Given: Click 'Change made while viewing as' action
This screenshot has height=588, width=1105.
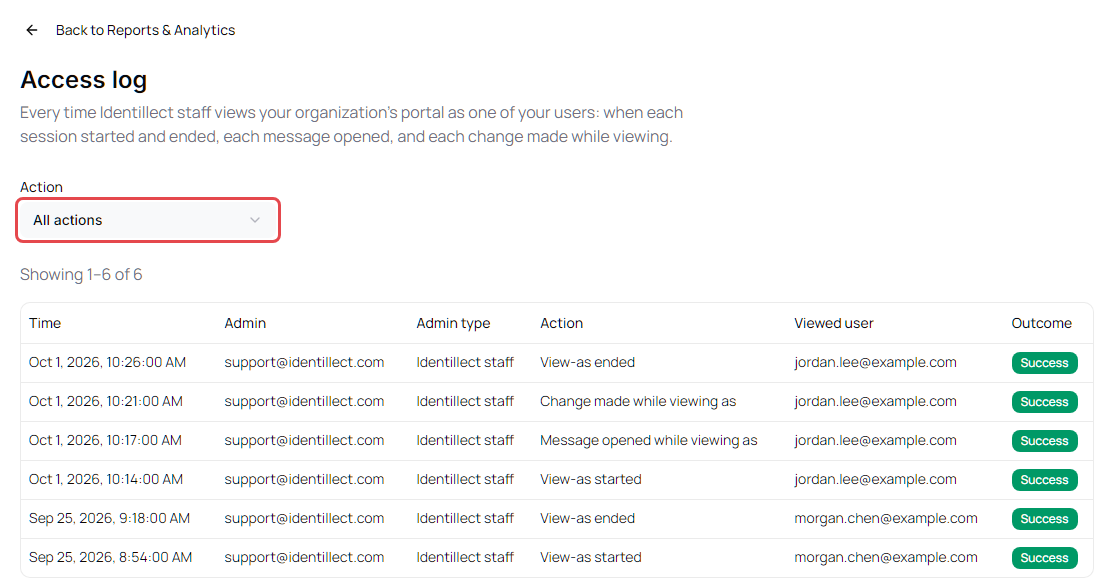Looking at the screenshot, I should (x=638, y=401).
